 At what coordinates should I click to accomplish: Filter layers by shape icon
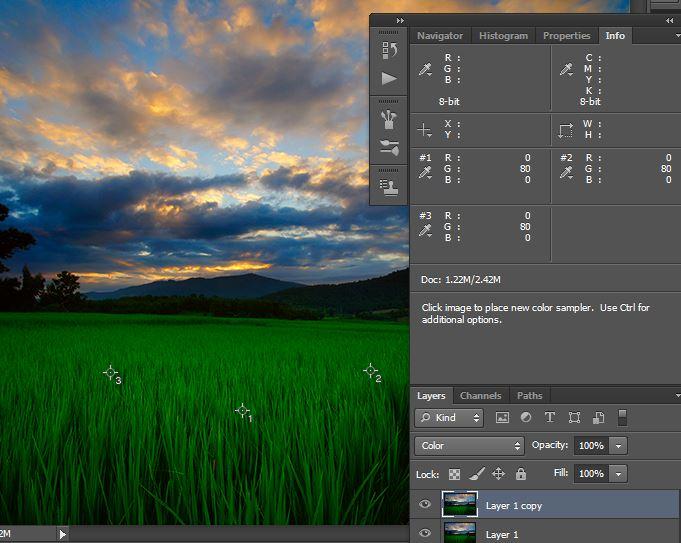[x=574, y=418]
